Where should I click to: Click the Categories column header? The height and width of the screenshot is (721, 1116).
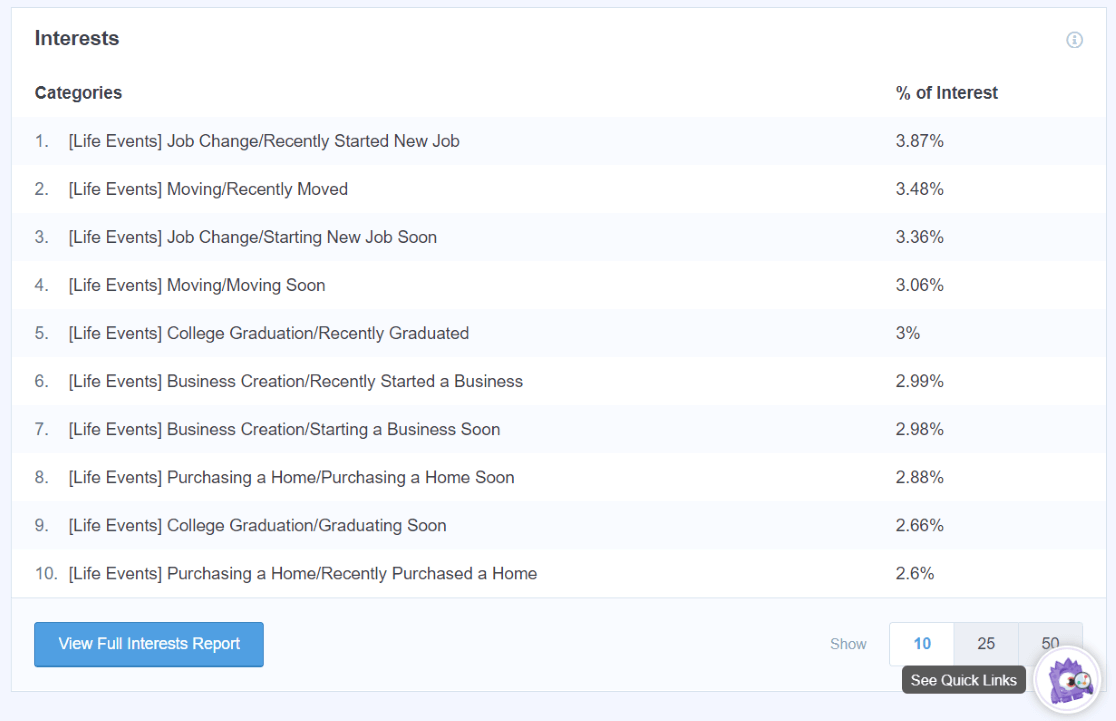(78, 93)
